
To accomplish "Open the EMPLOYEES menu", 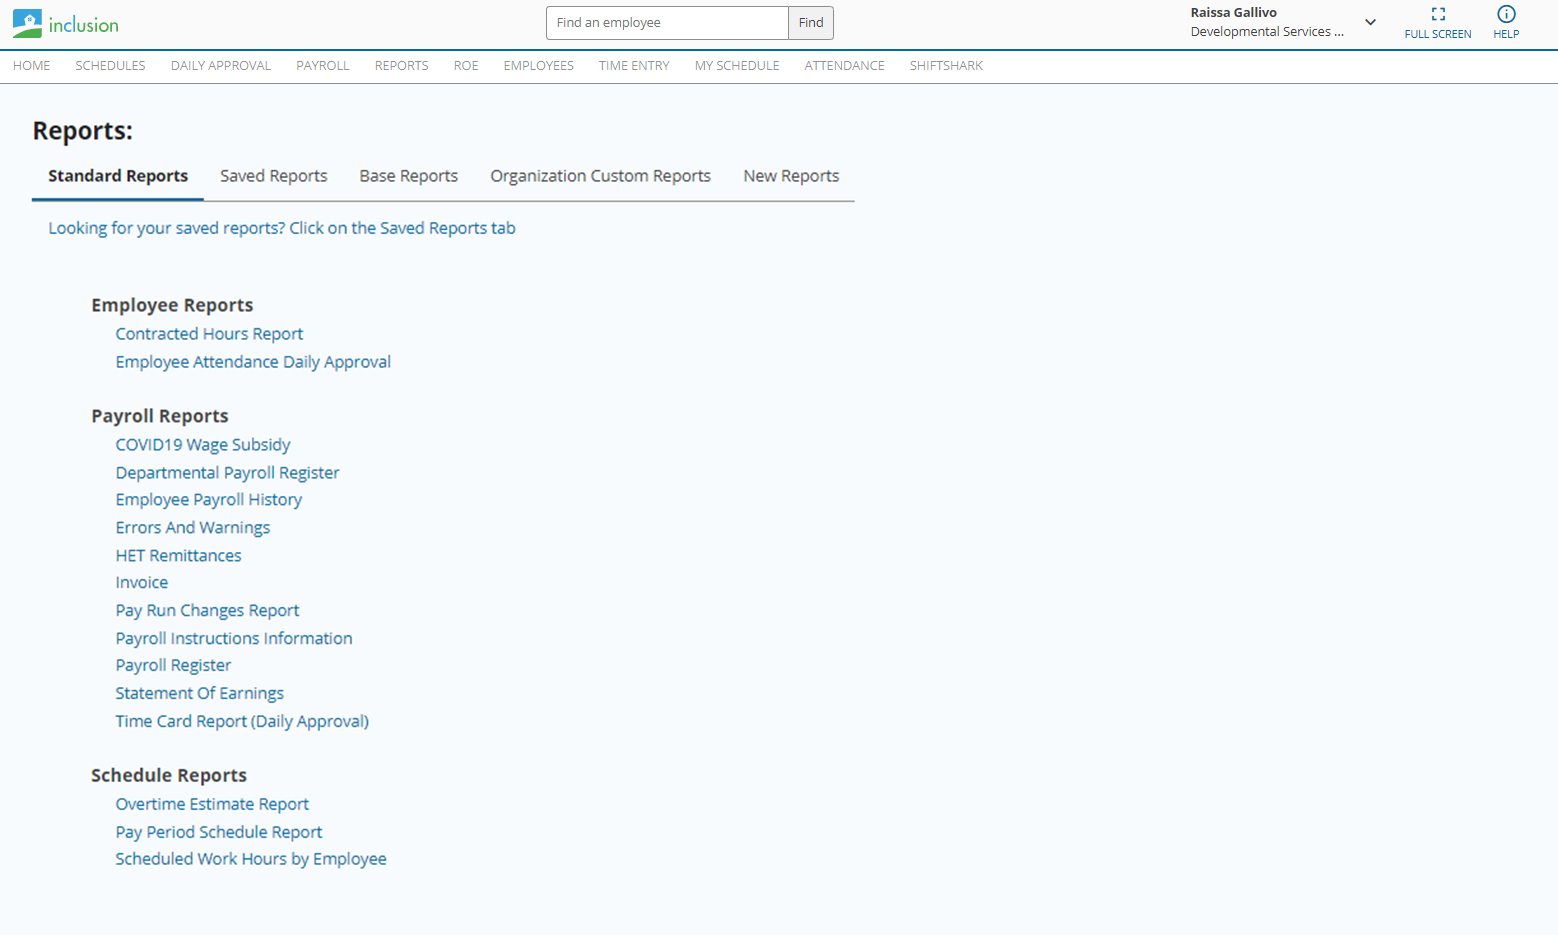I will (x=539, y=66).
